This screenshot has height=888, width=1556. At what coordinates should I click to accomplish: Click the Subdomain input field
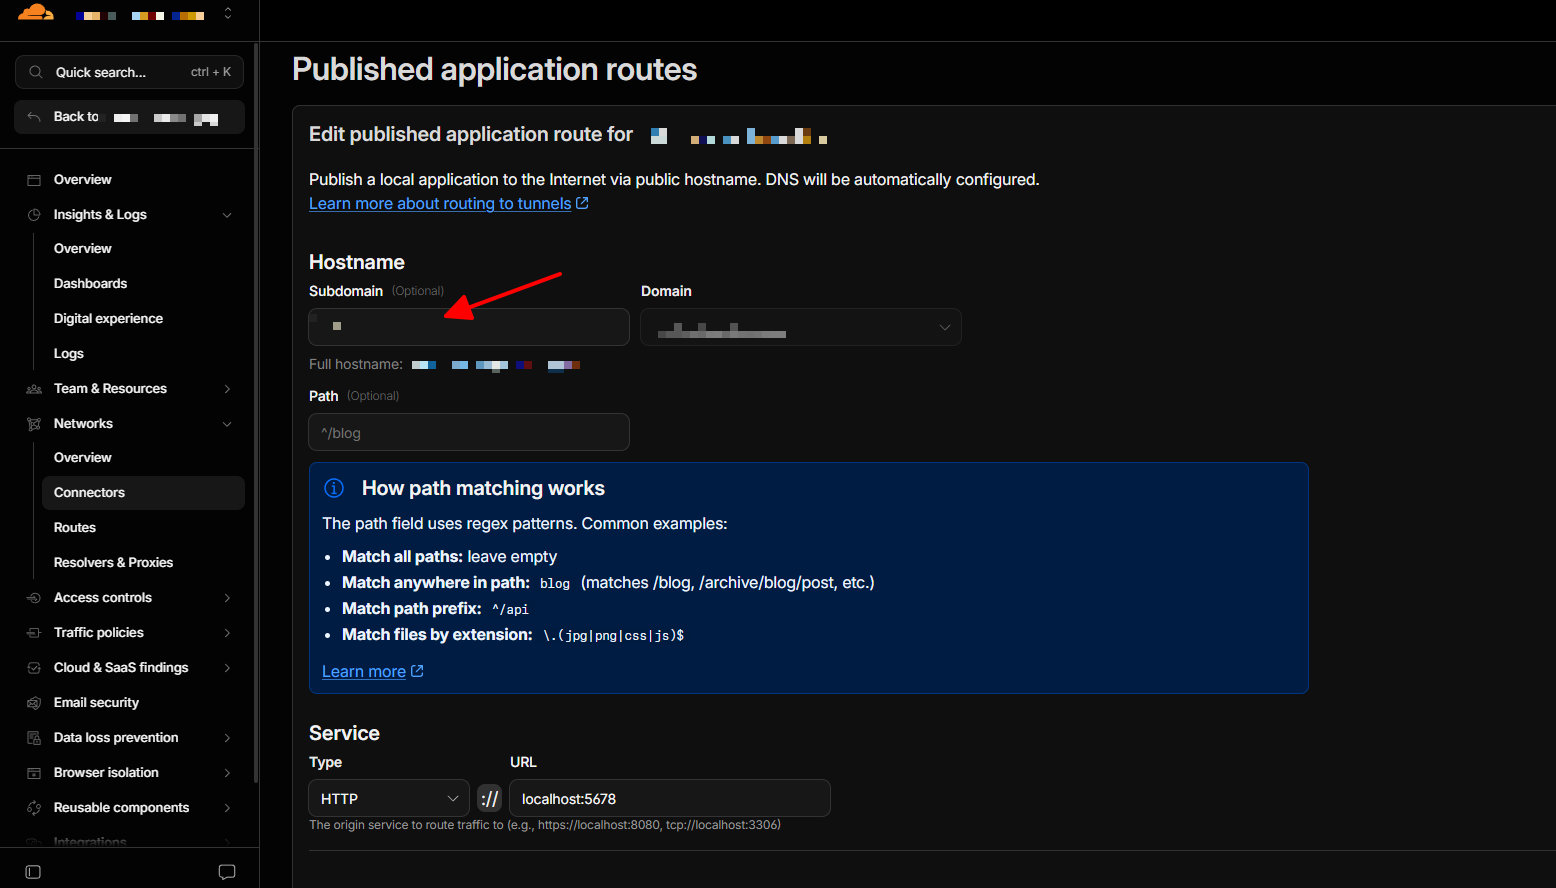469,327
